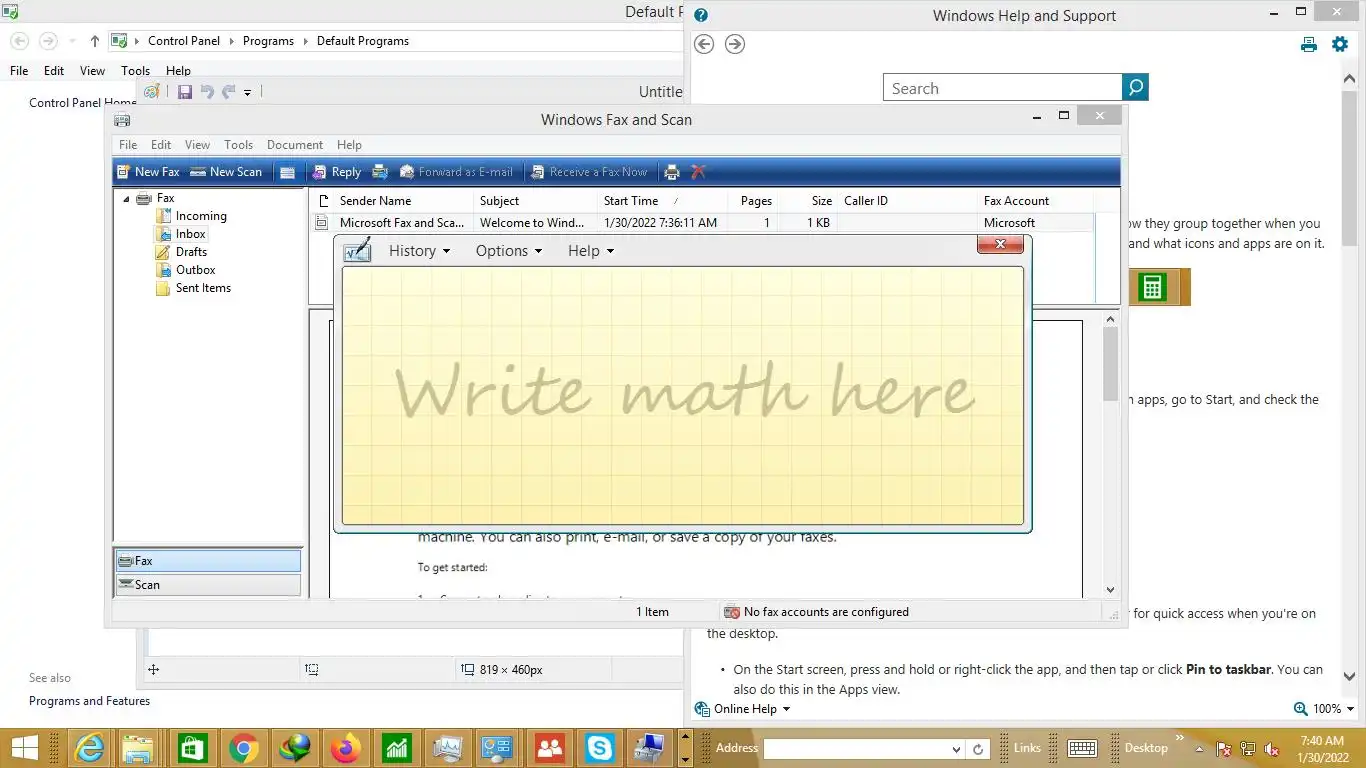This screenshot has height=768, width=1366.
Task: Click the Fax and Scan window title icon
Action: [x=122, y=120]
